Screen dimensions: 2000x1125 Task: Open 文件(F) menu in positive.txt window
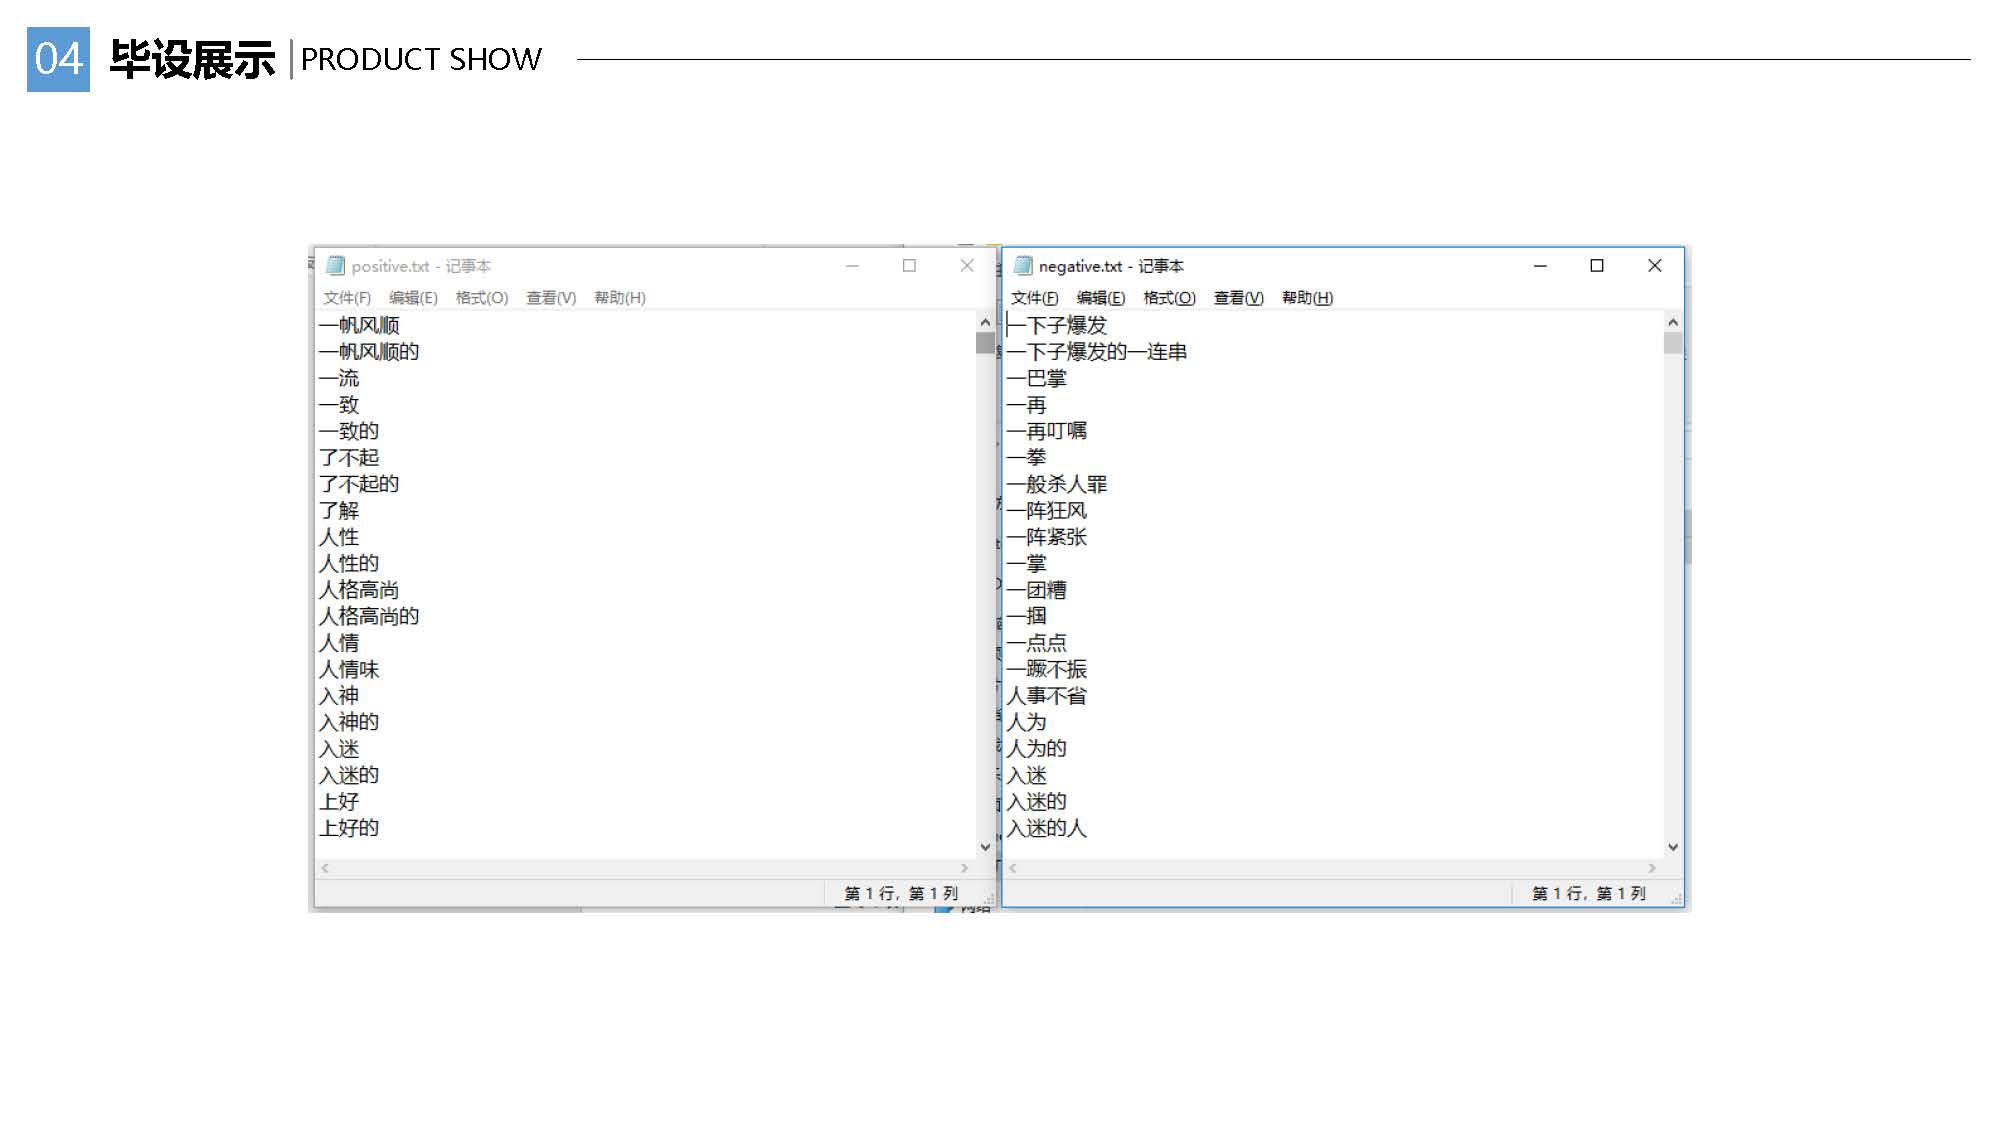pyautogui.click(x=346, y=298)
